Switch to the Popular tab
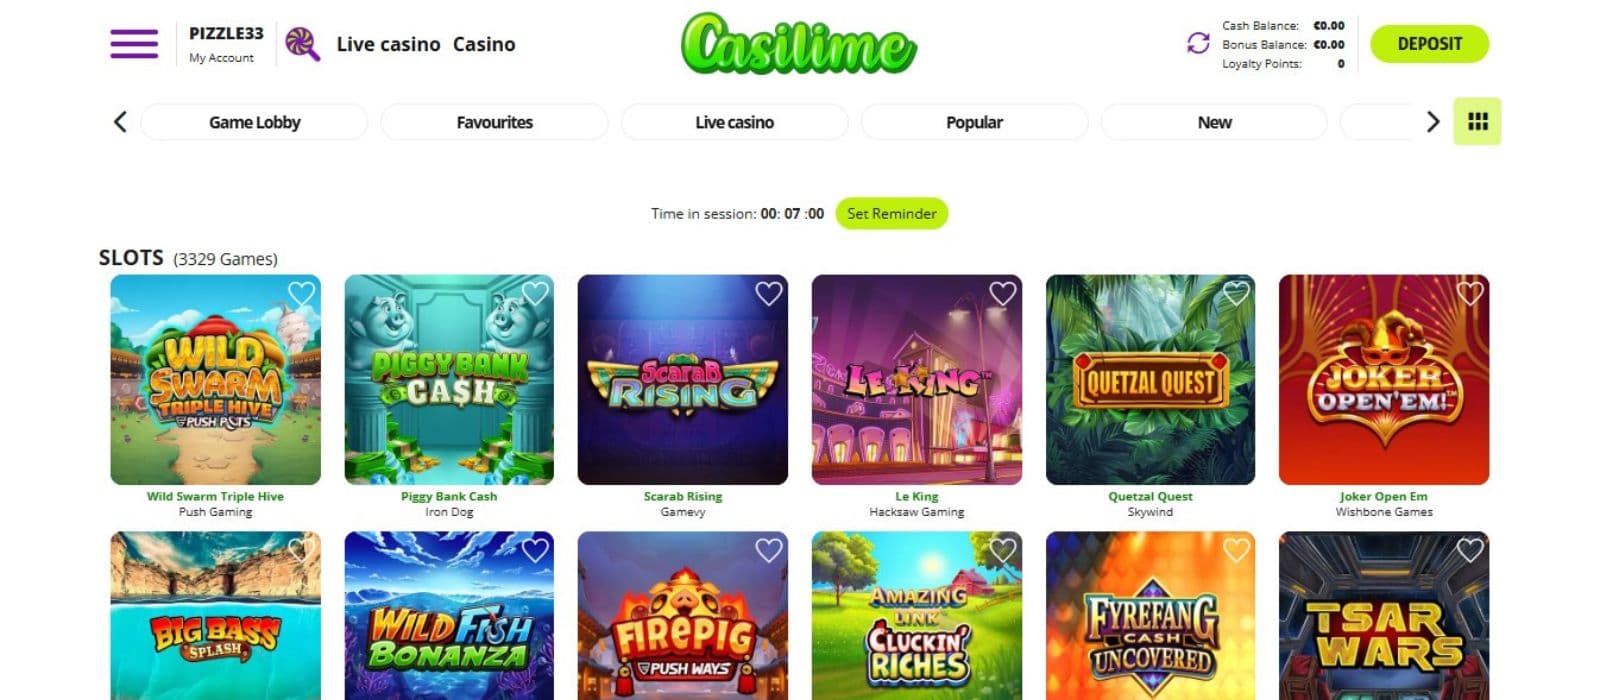This screenshot has height=700, width=1600. pyautogui.click(x=974, y=122)
